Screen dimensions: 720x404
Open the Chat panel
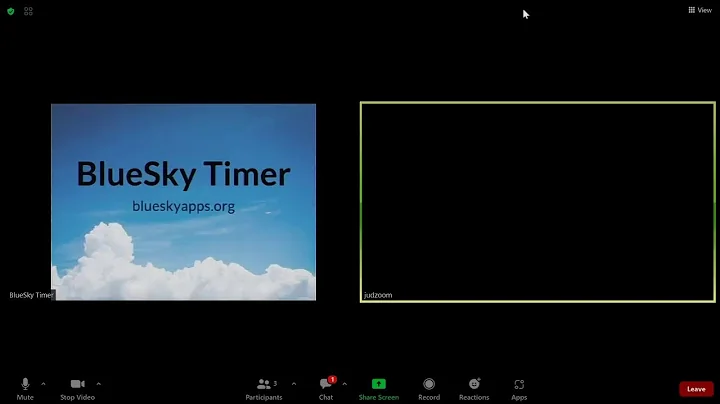coord(326,389)
